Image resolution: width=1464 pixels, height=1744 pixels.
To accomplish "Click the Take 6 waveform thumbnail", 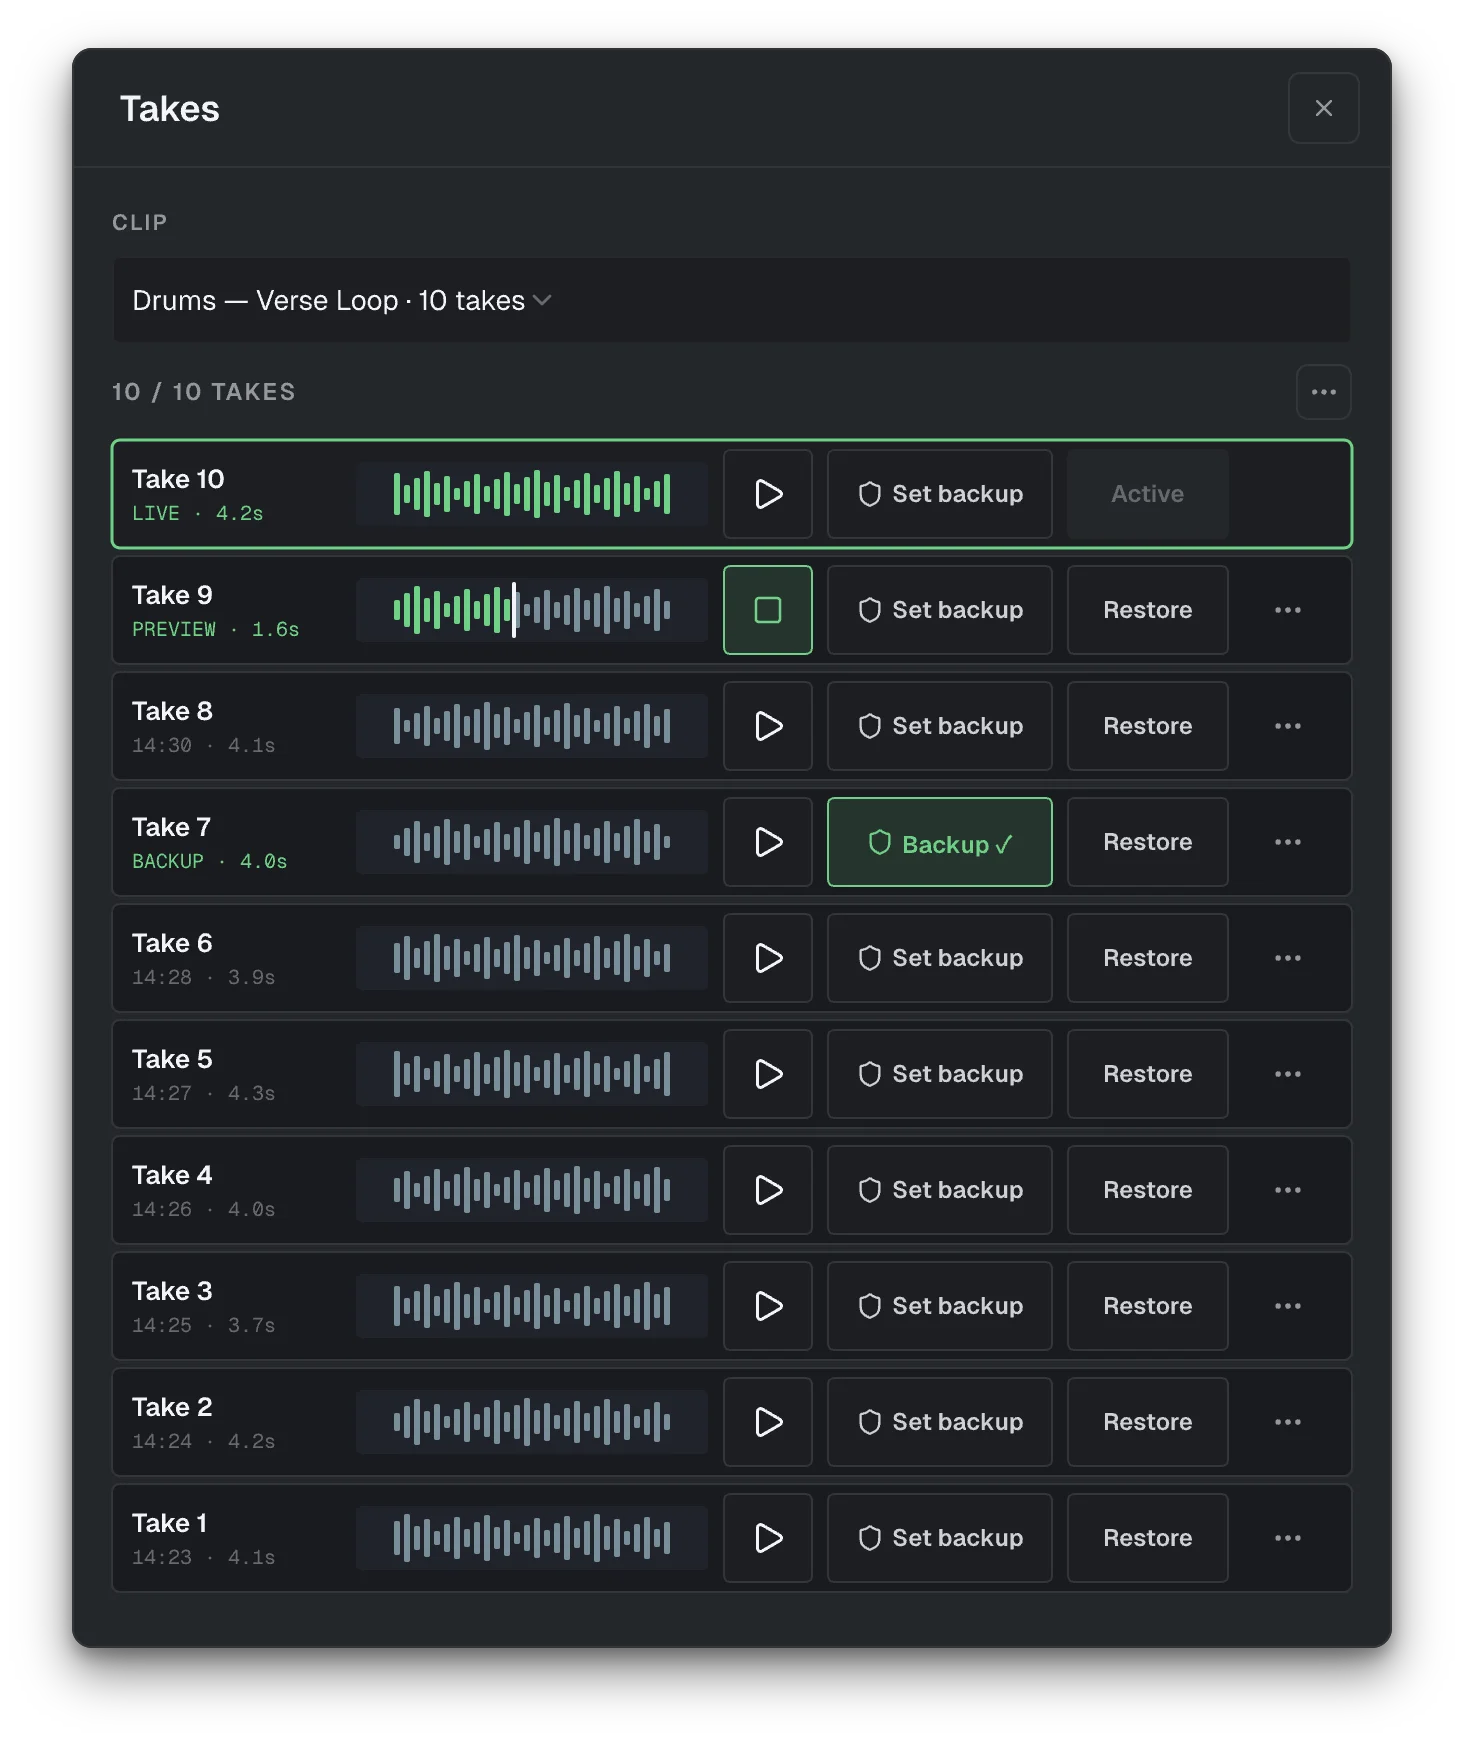I will 532,958.
